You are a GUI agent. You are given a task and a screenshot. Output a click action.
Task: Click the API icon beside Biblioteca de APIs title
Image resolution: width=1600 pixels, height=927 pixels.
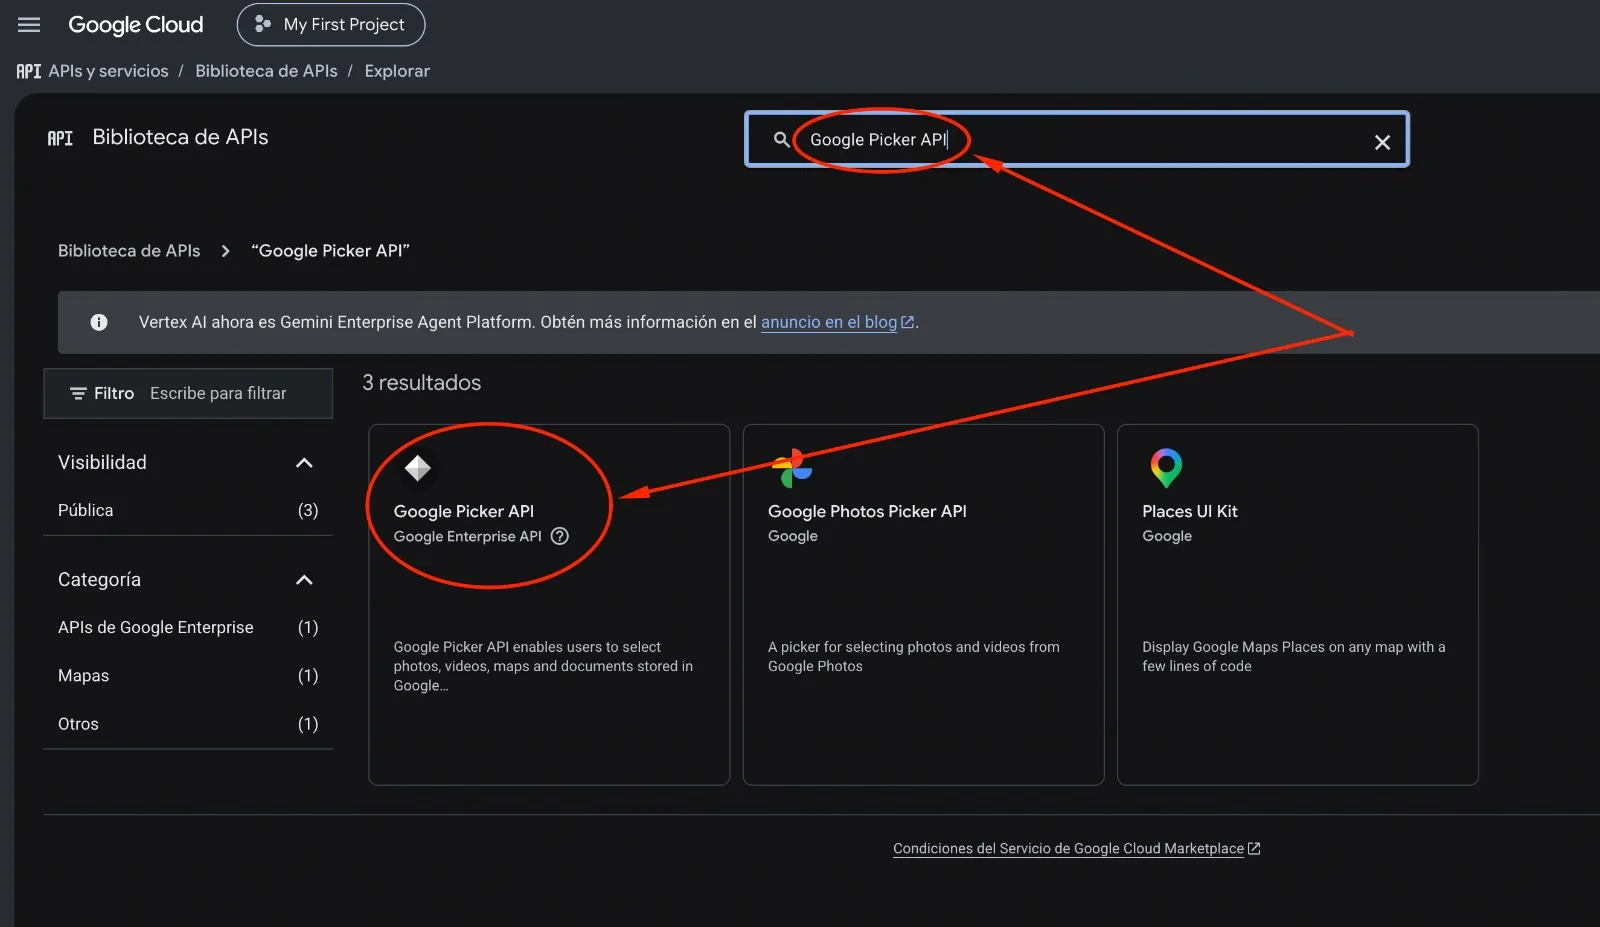(60, 138)
